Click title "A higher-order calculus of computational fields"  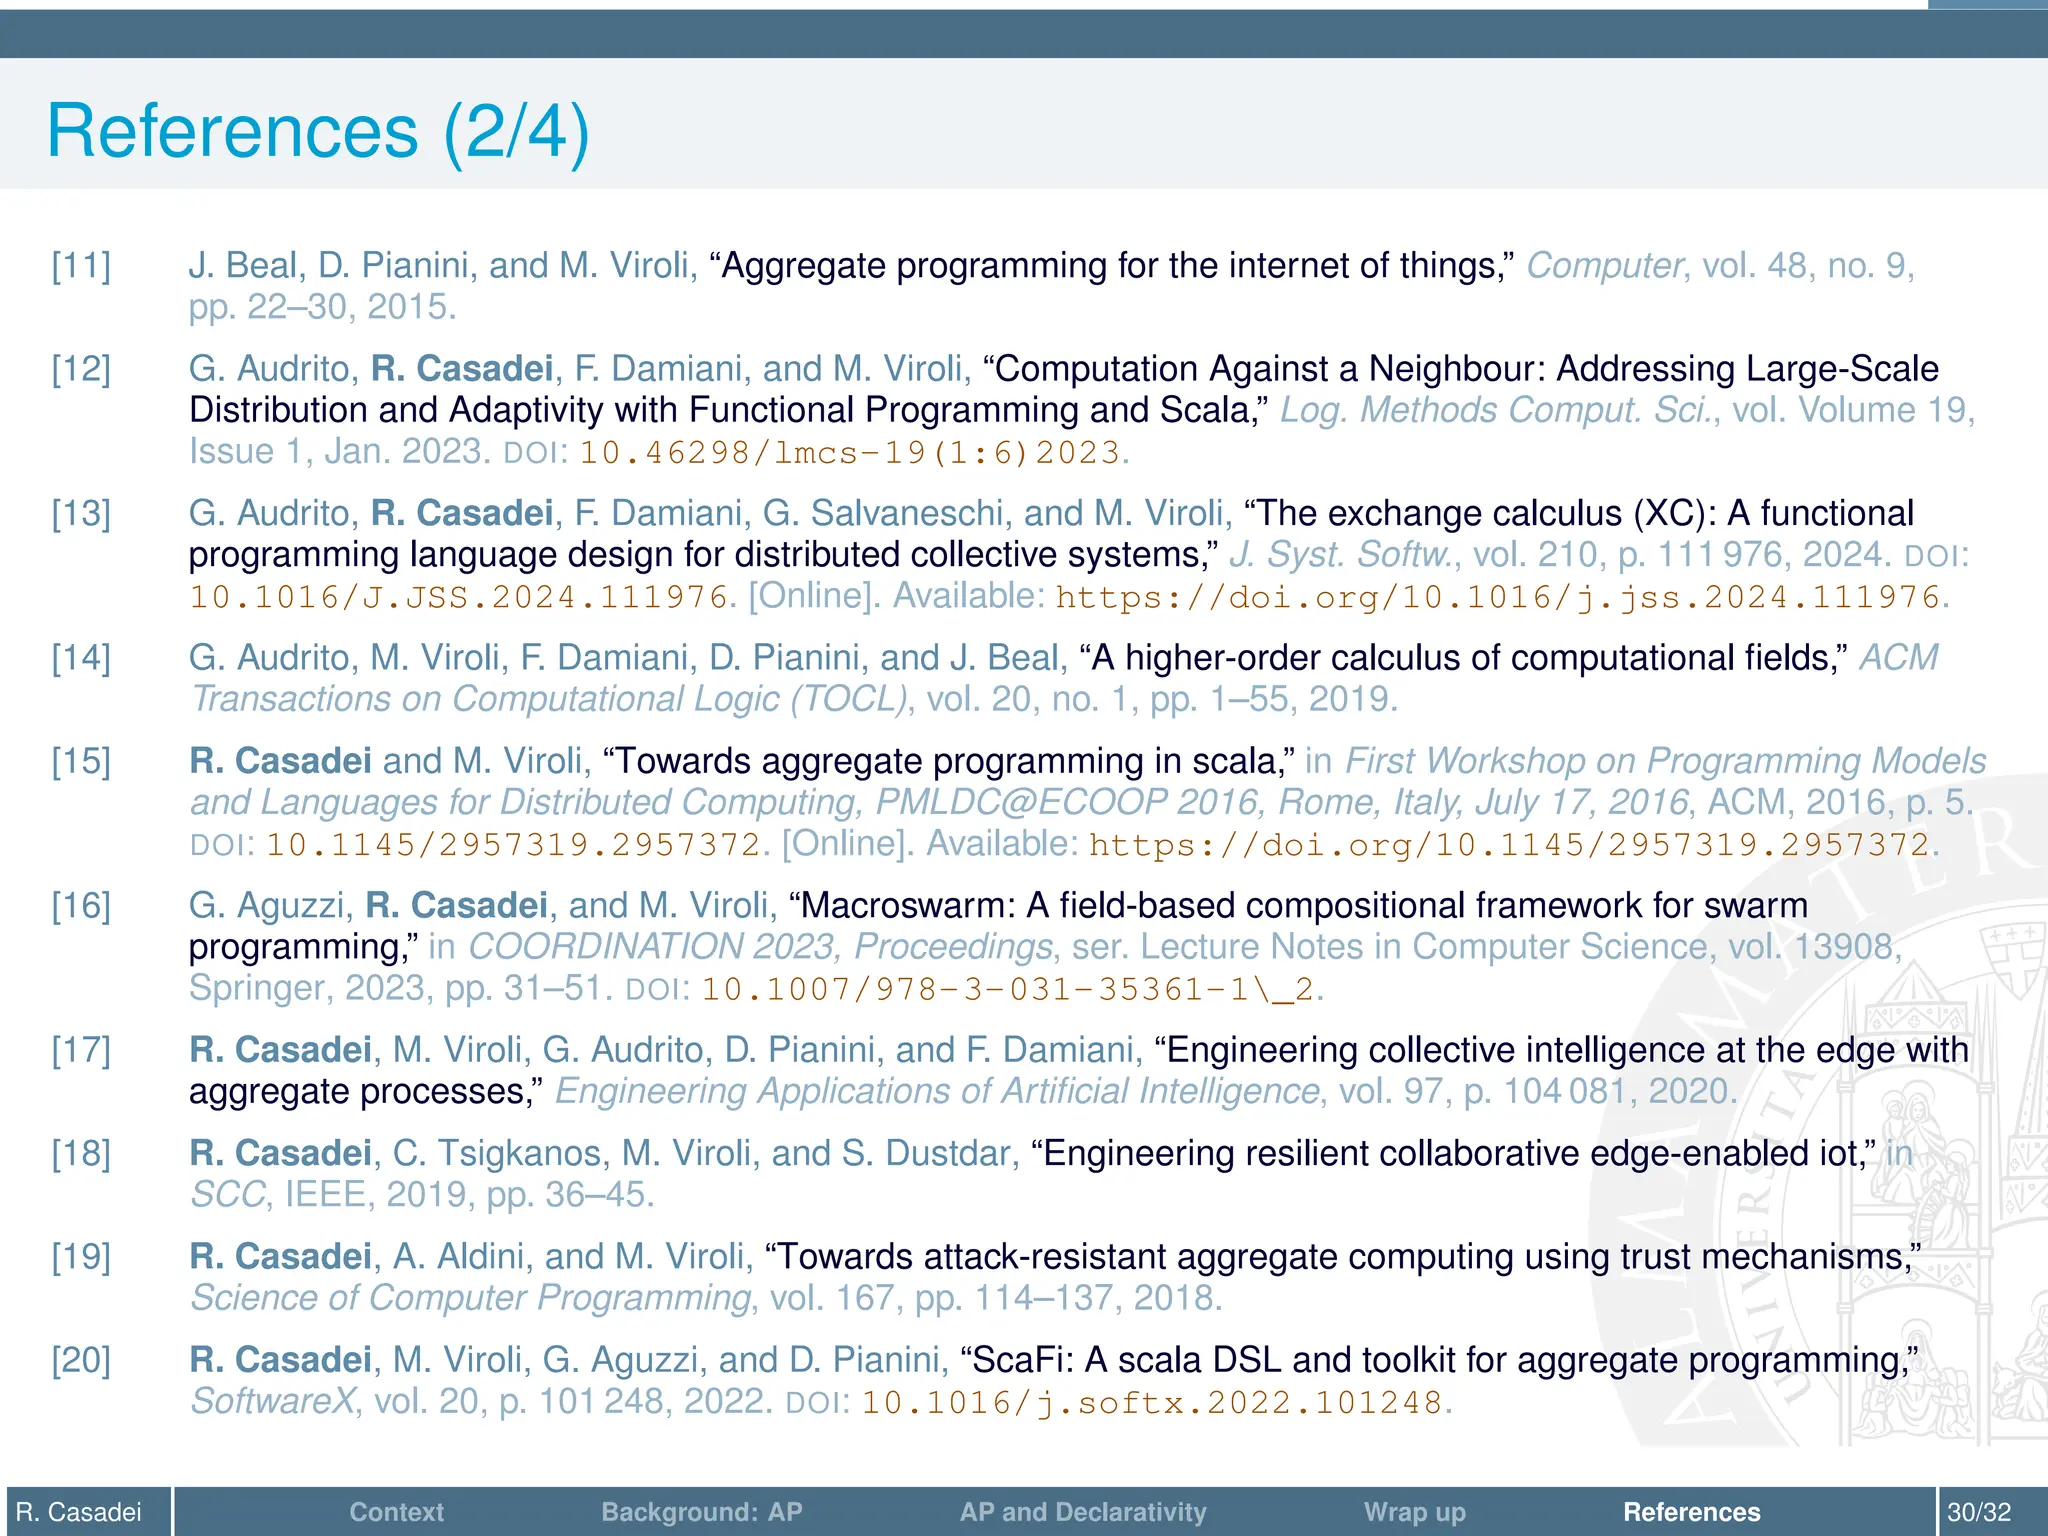(x=1462, y=658)
